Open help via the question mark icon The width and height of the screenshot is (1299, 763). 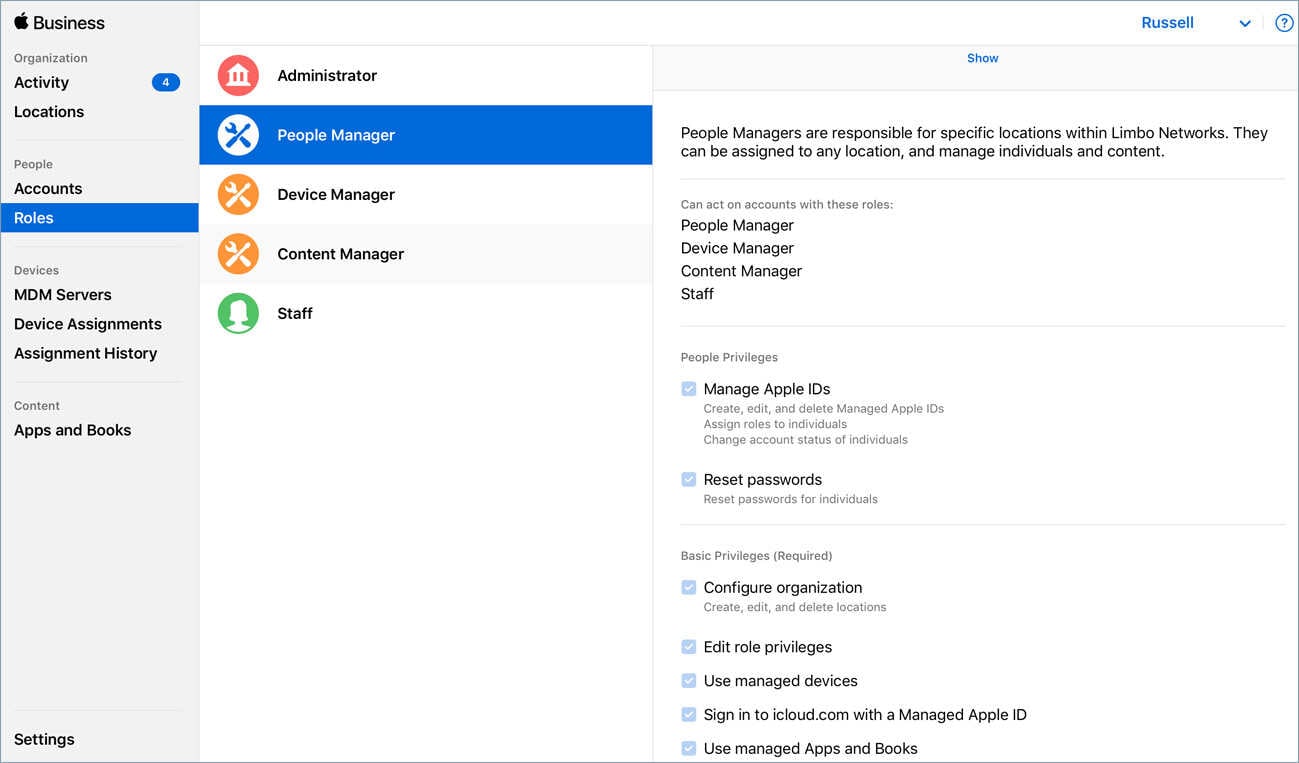(1284, 23)
